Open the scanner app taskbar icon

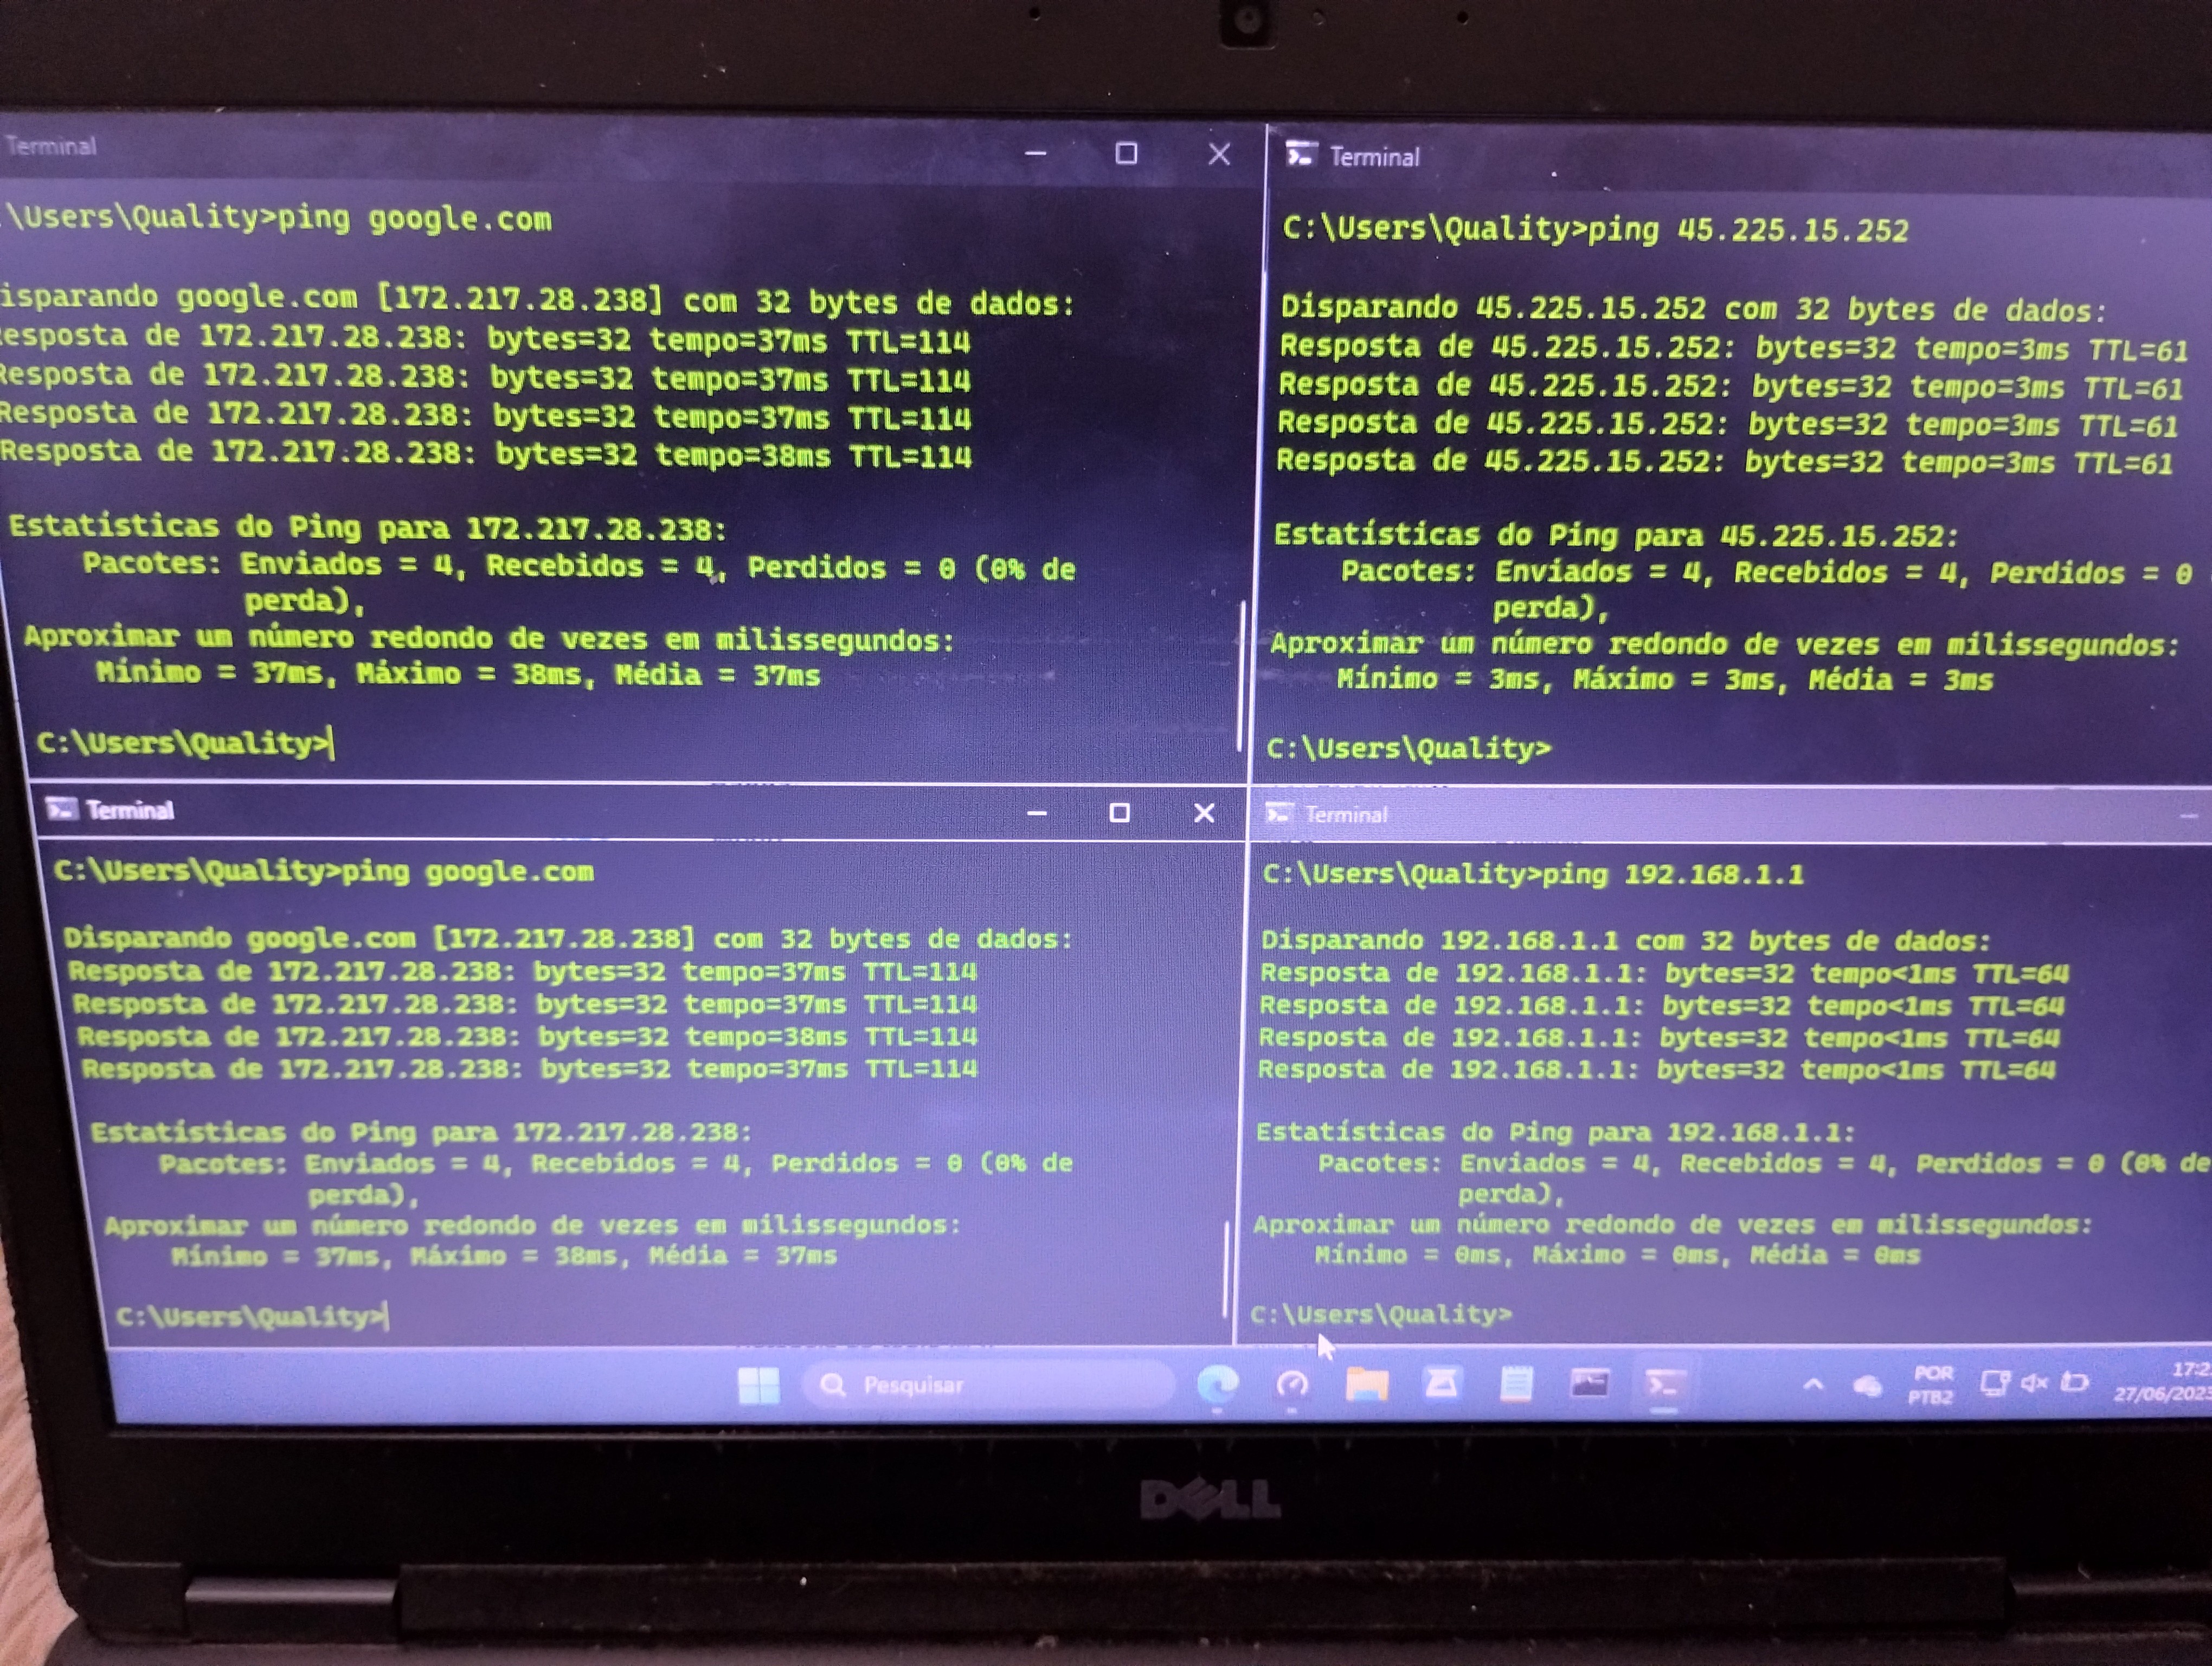coord(1441,1384)
